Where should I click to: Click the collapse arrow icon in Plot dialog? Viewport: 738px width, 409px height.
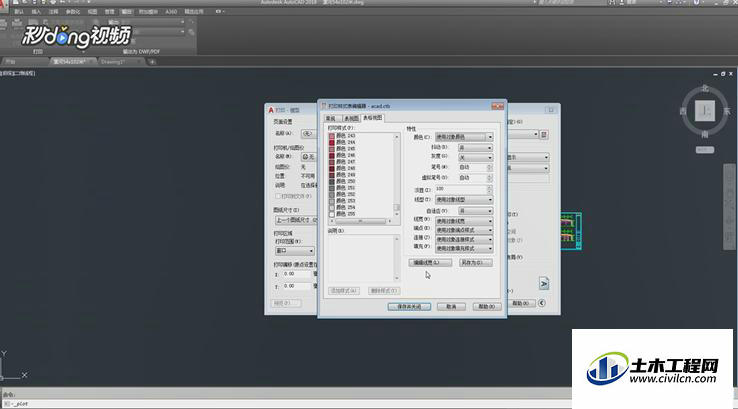click(x=542, y=303)
